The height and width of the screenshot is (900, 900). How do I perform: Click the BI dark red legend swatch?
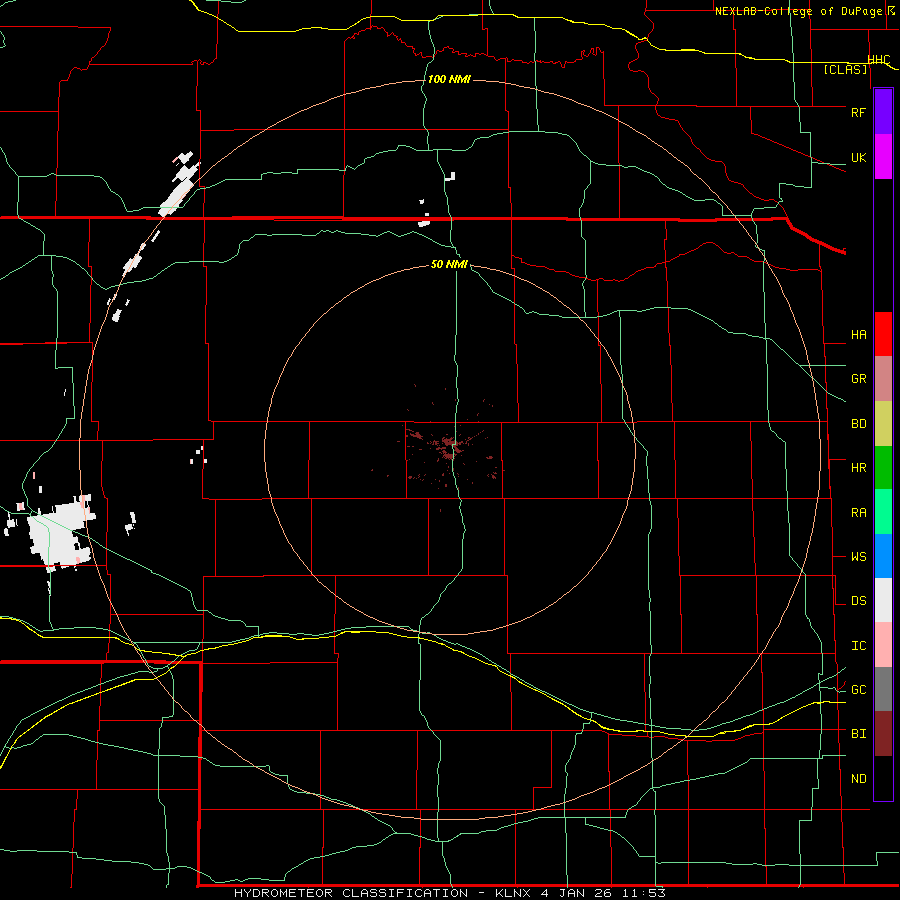pyautogui.click(x=883, y=734)
